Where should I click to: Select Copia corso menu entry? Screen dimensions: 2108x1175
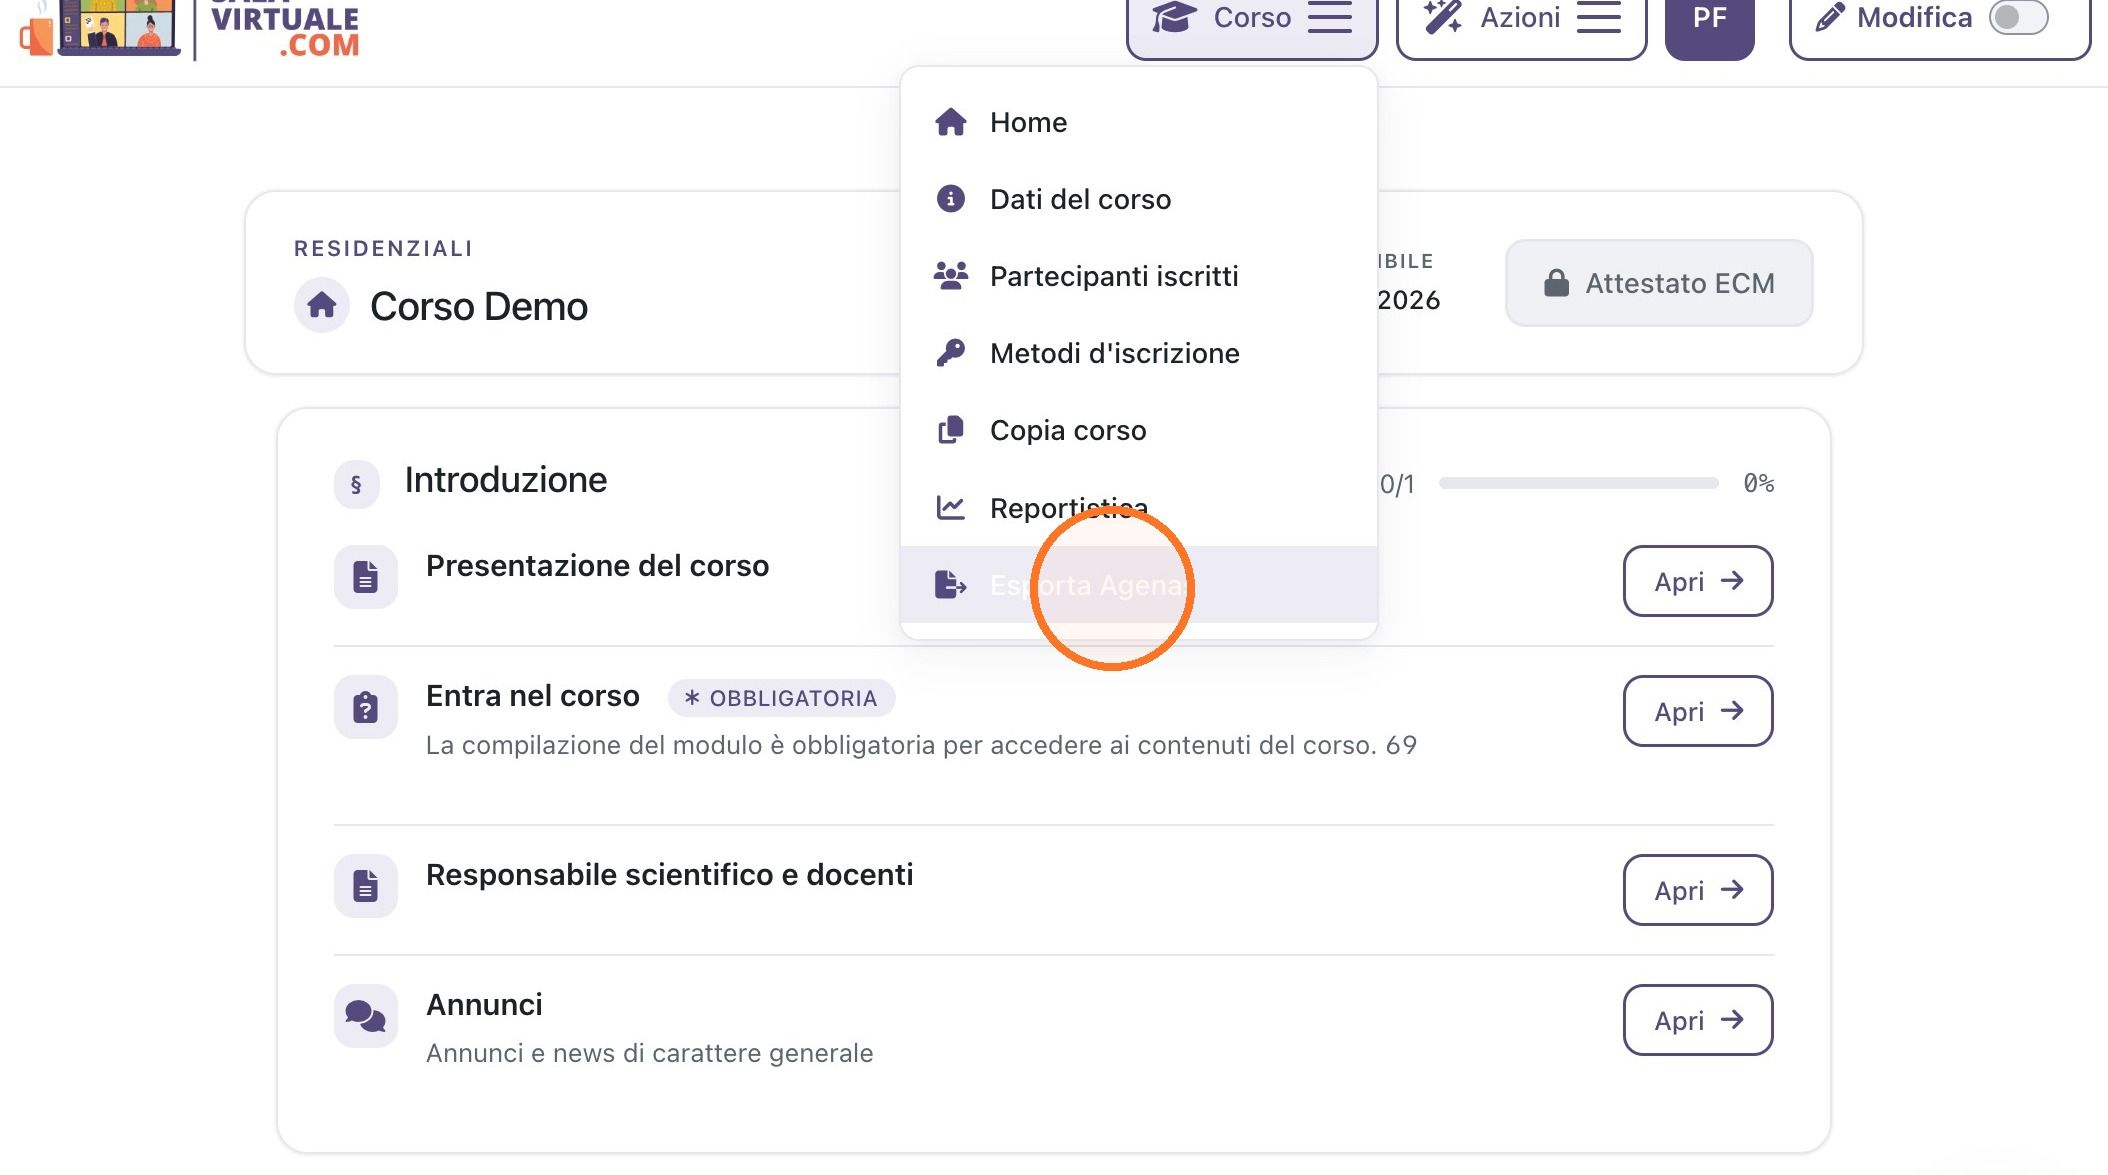pos(1139,430)
